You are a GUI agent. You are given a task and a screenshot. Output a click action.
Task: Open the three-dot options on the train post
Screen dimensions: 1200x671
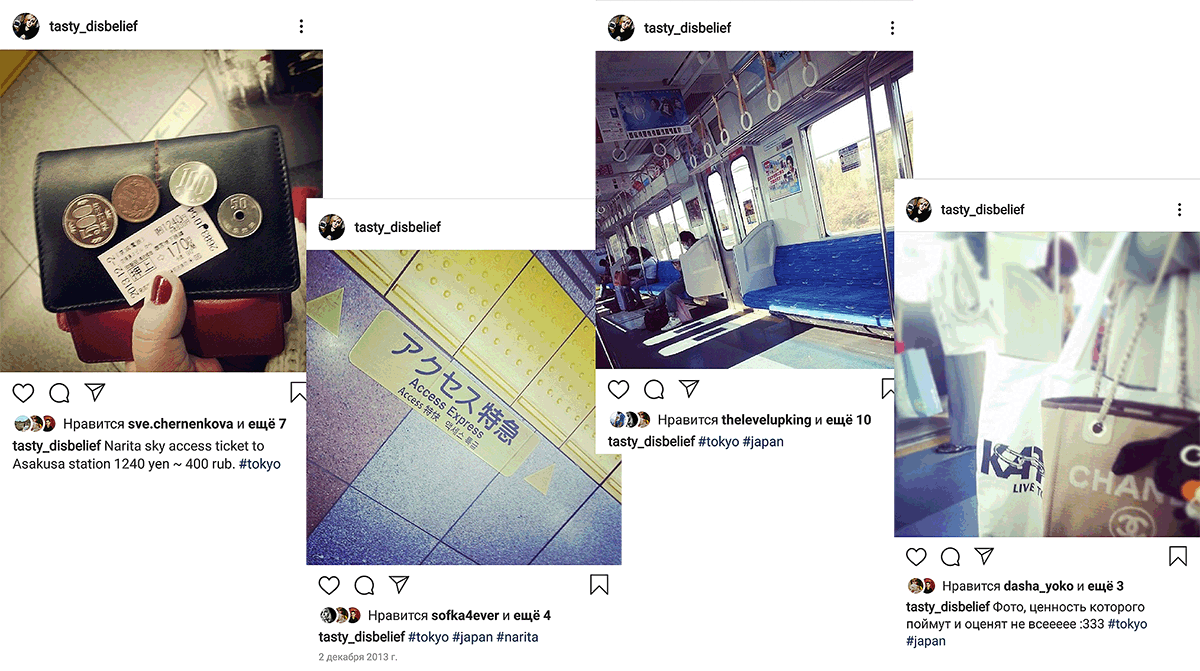pos(893,28)
